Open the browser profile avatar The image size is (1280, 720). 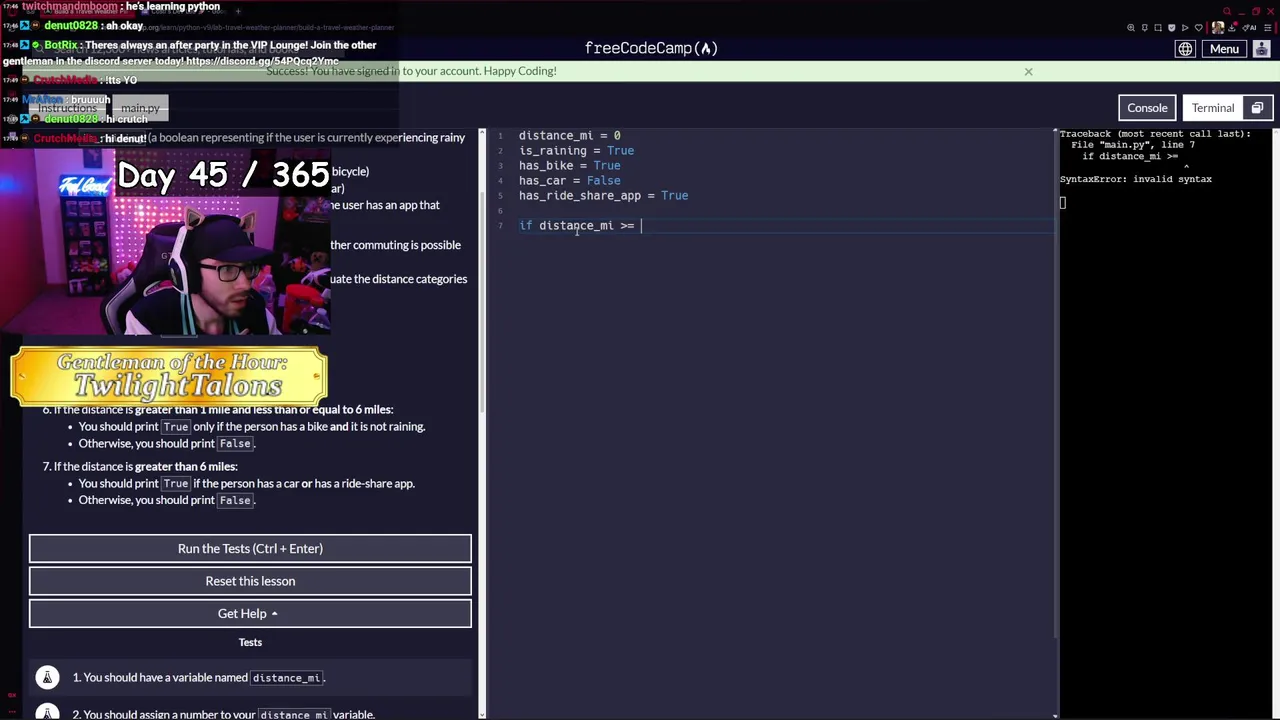pos(1218,28)
